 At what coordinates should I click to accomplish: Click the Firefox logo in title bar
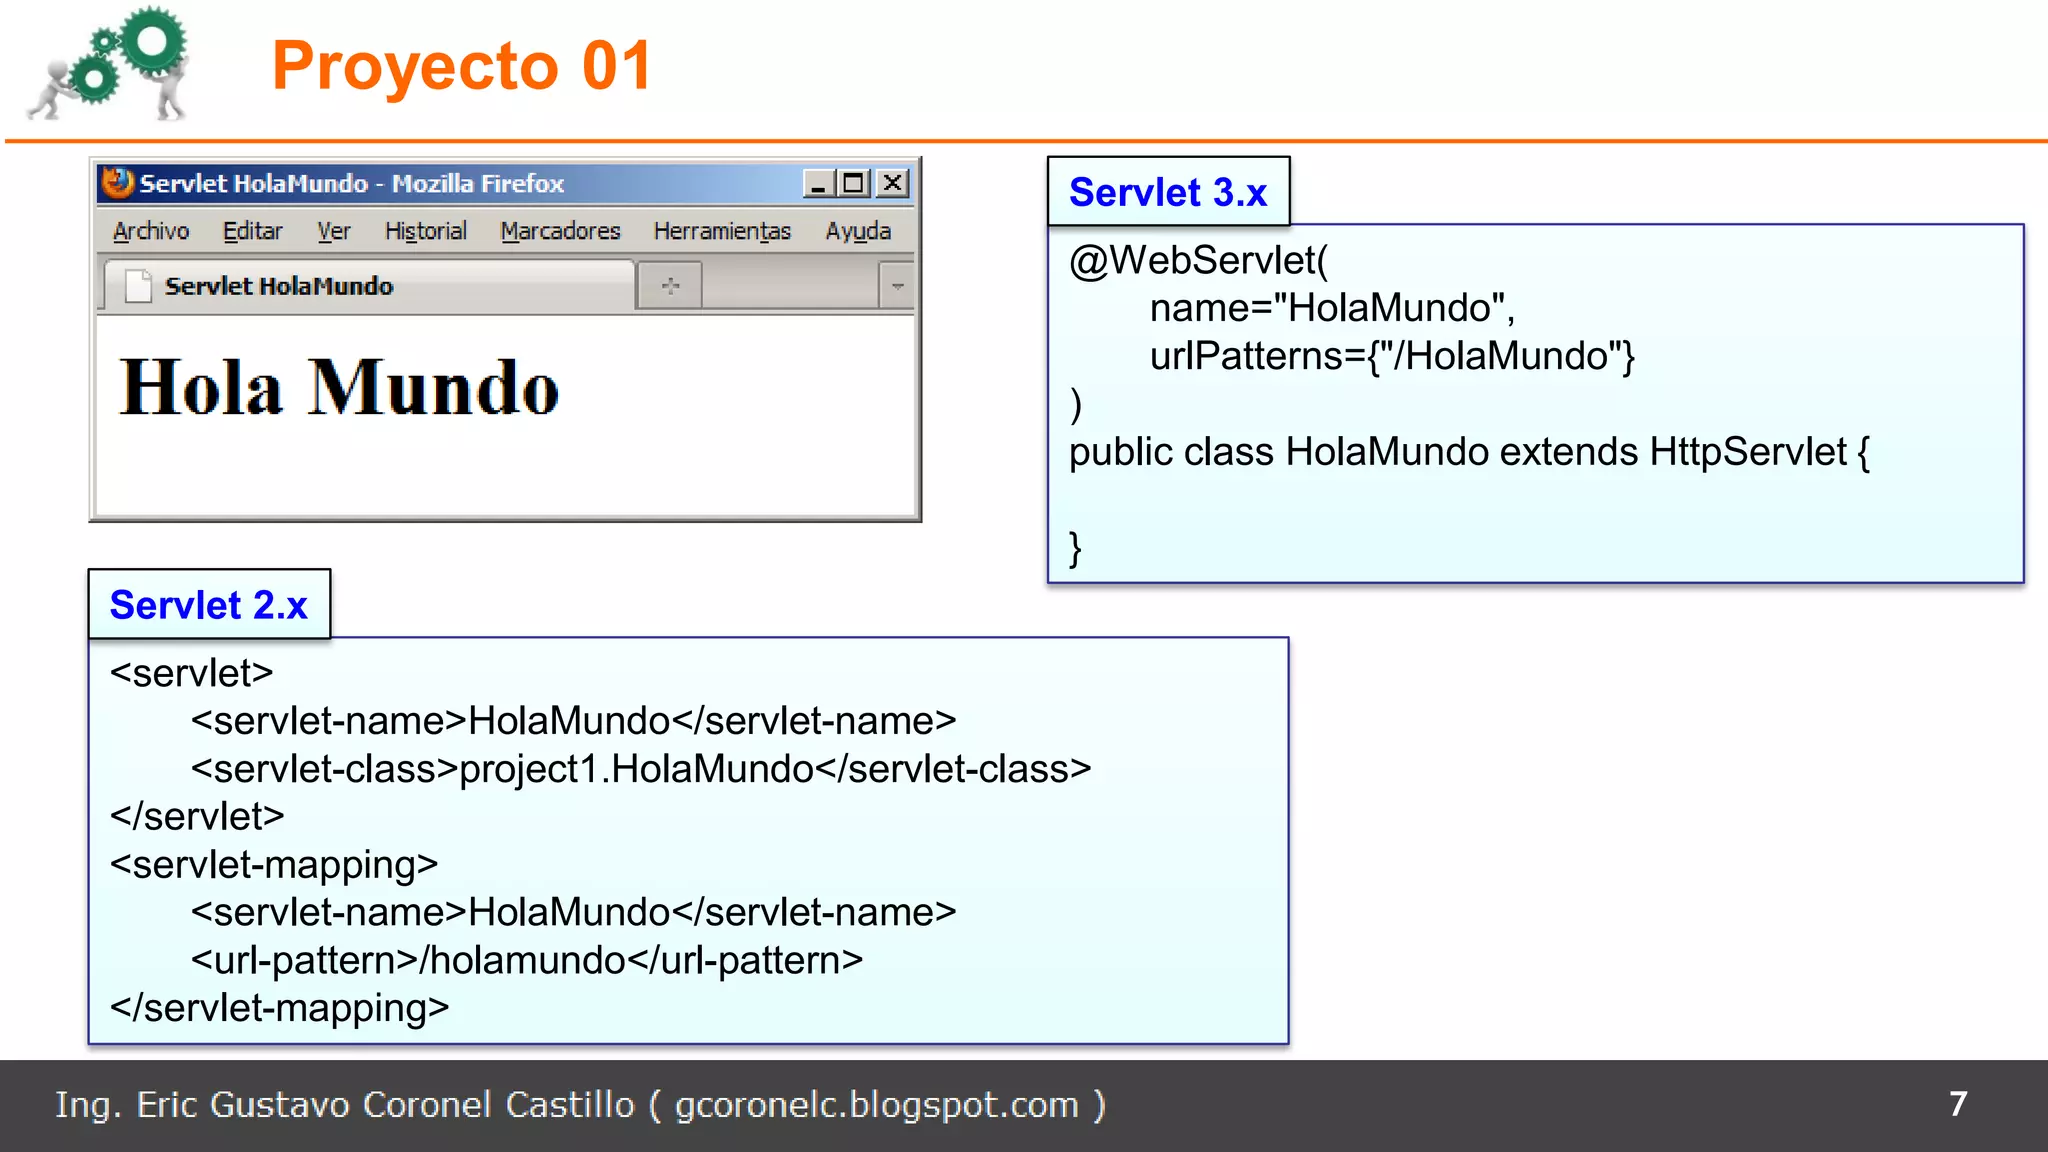tap(118, 183)
